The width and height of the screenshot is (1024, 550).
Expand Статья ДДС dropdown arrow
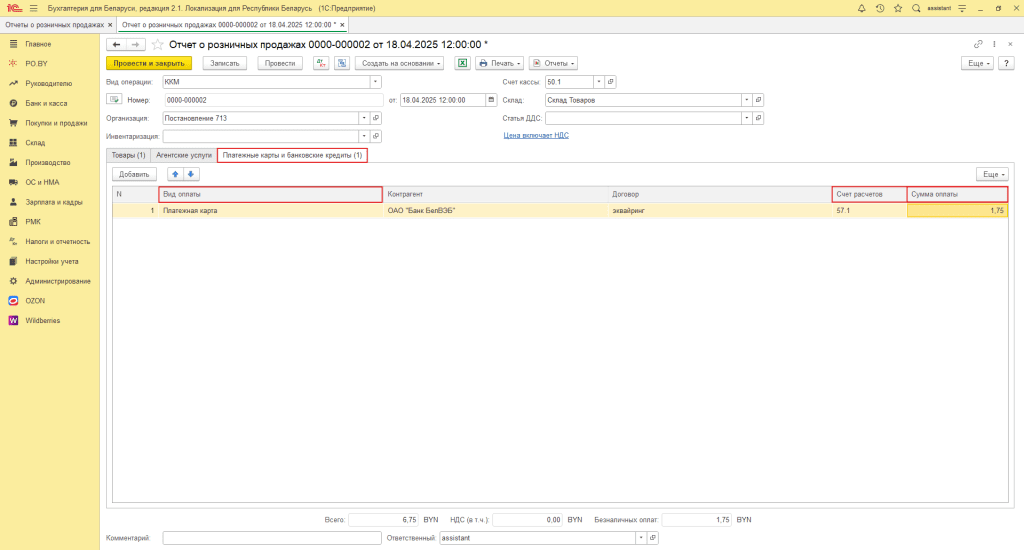(746, 118)
